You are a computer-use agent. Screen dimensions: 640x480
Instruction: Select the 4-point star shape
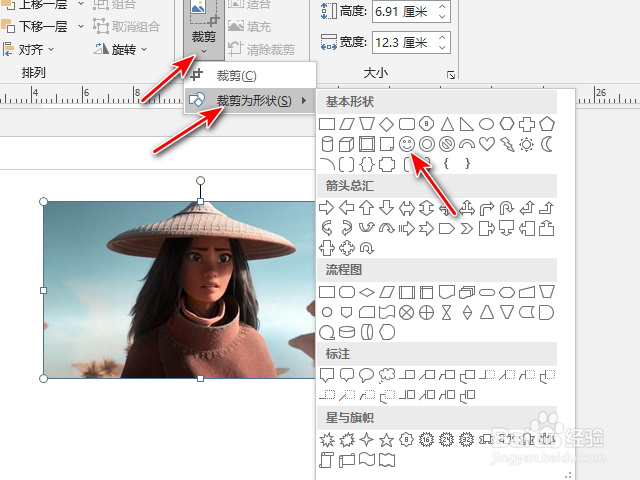click(366, 440)
